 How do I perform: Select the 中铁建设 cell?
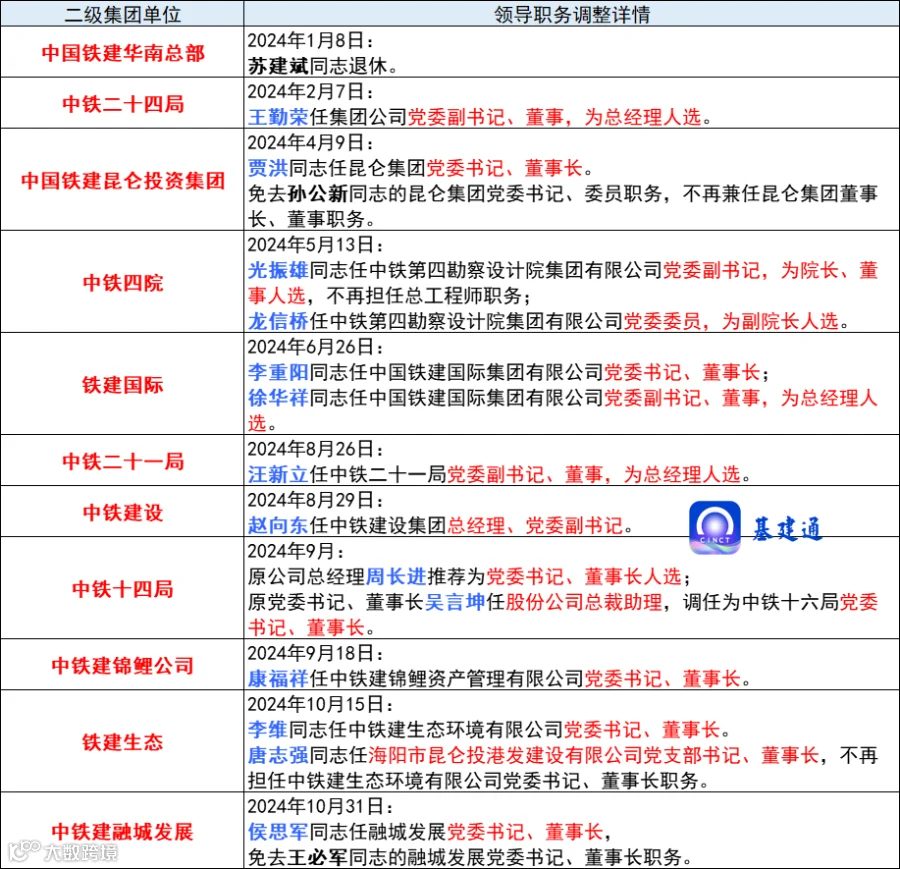point(122,512)
